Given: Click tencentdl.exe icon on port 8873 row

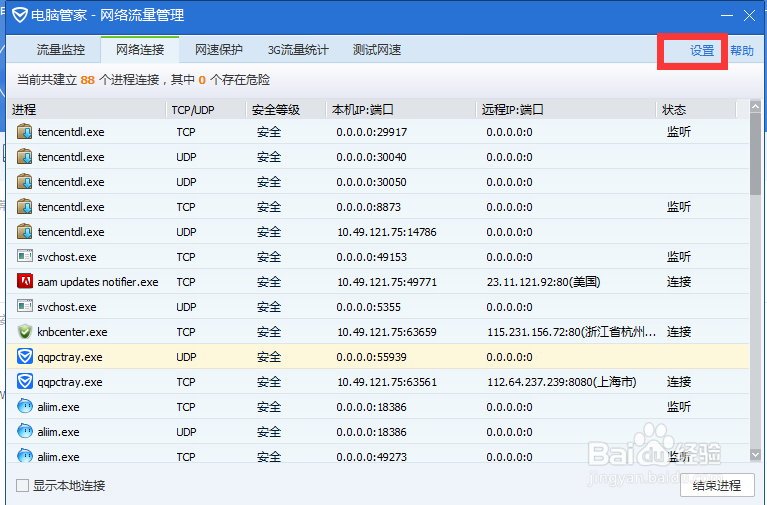Looking at the screenshot, I should [x=24, y=207].
